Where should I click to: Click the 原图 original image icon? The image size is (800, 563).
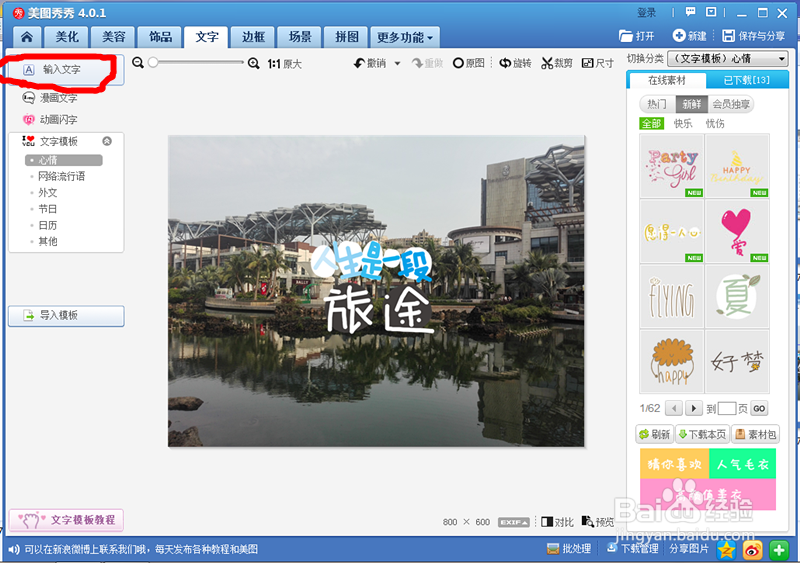[x=458, y=63]
